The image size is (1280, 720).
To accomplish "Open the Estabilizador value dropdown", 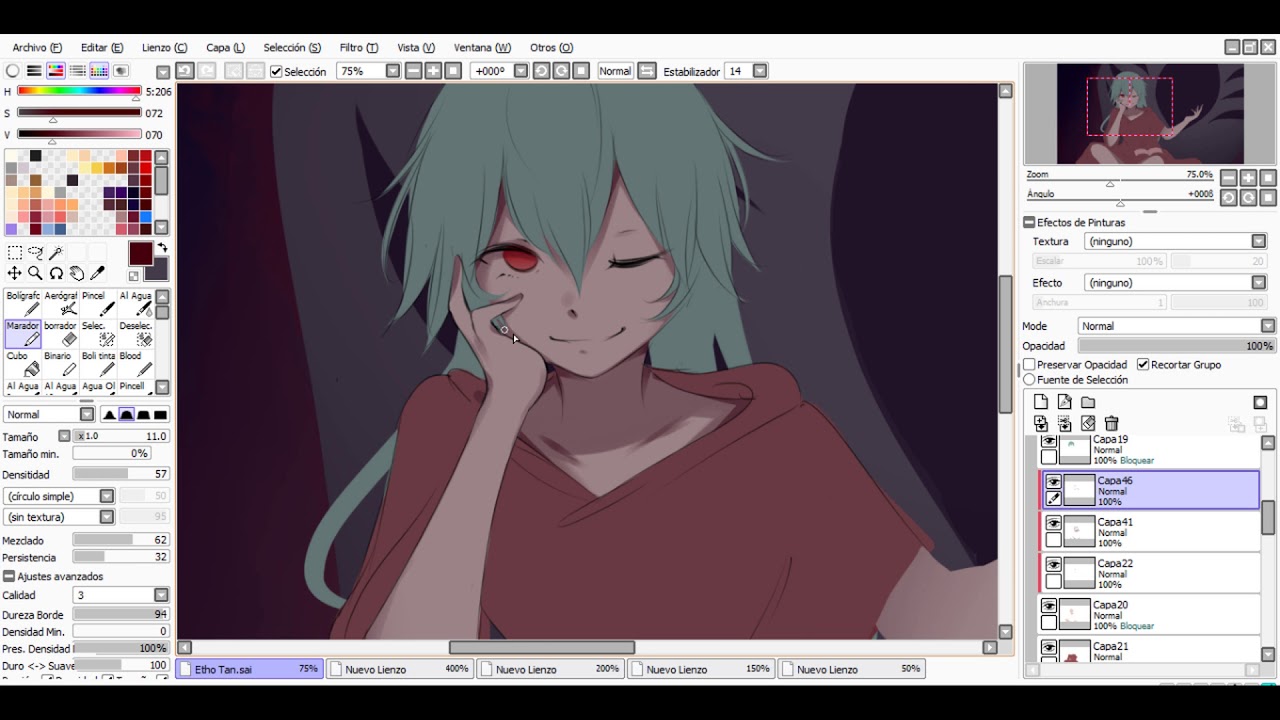I will coord(760,71).
